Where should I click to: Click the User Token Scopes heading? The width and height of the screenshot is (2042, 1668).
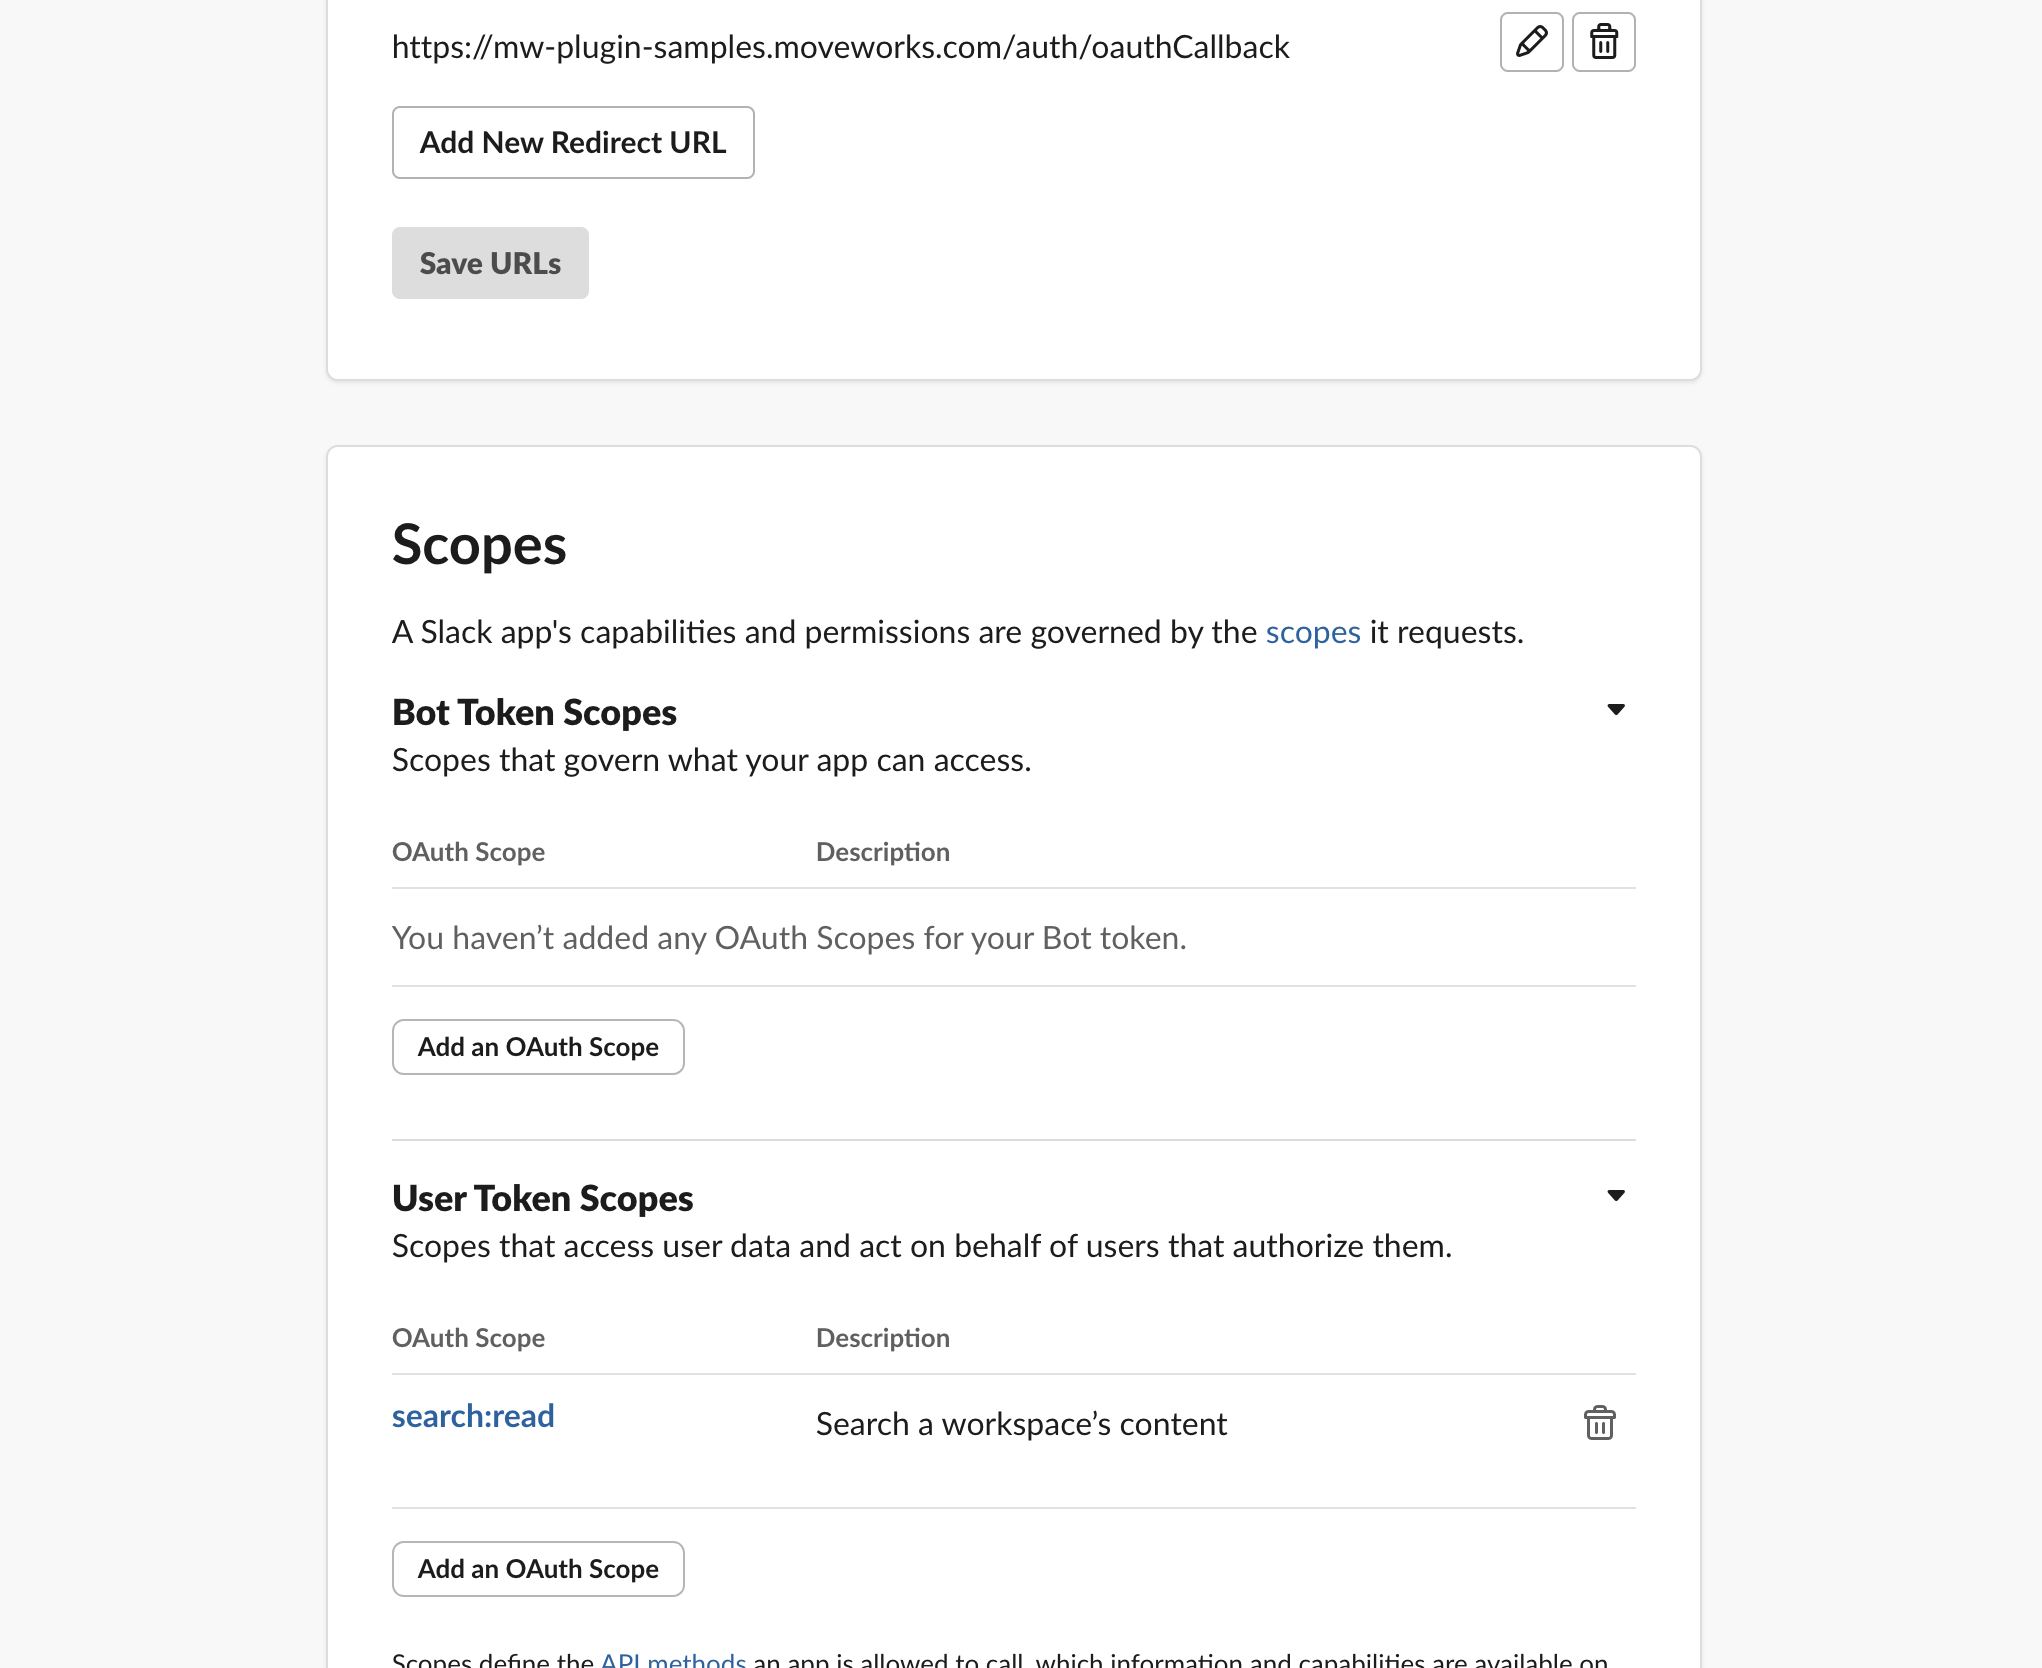542,1198
